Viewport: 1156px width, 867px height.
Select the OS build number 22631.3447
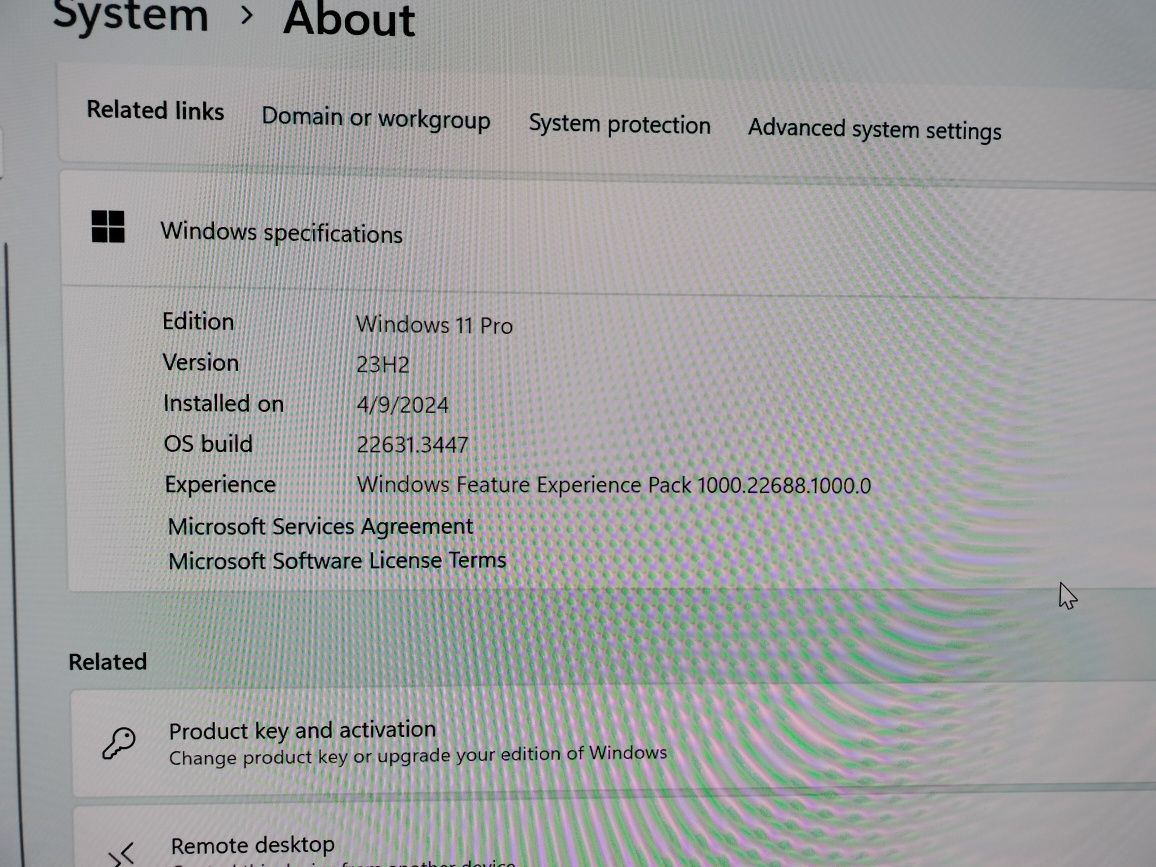[412, 445]
